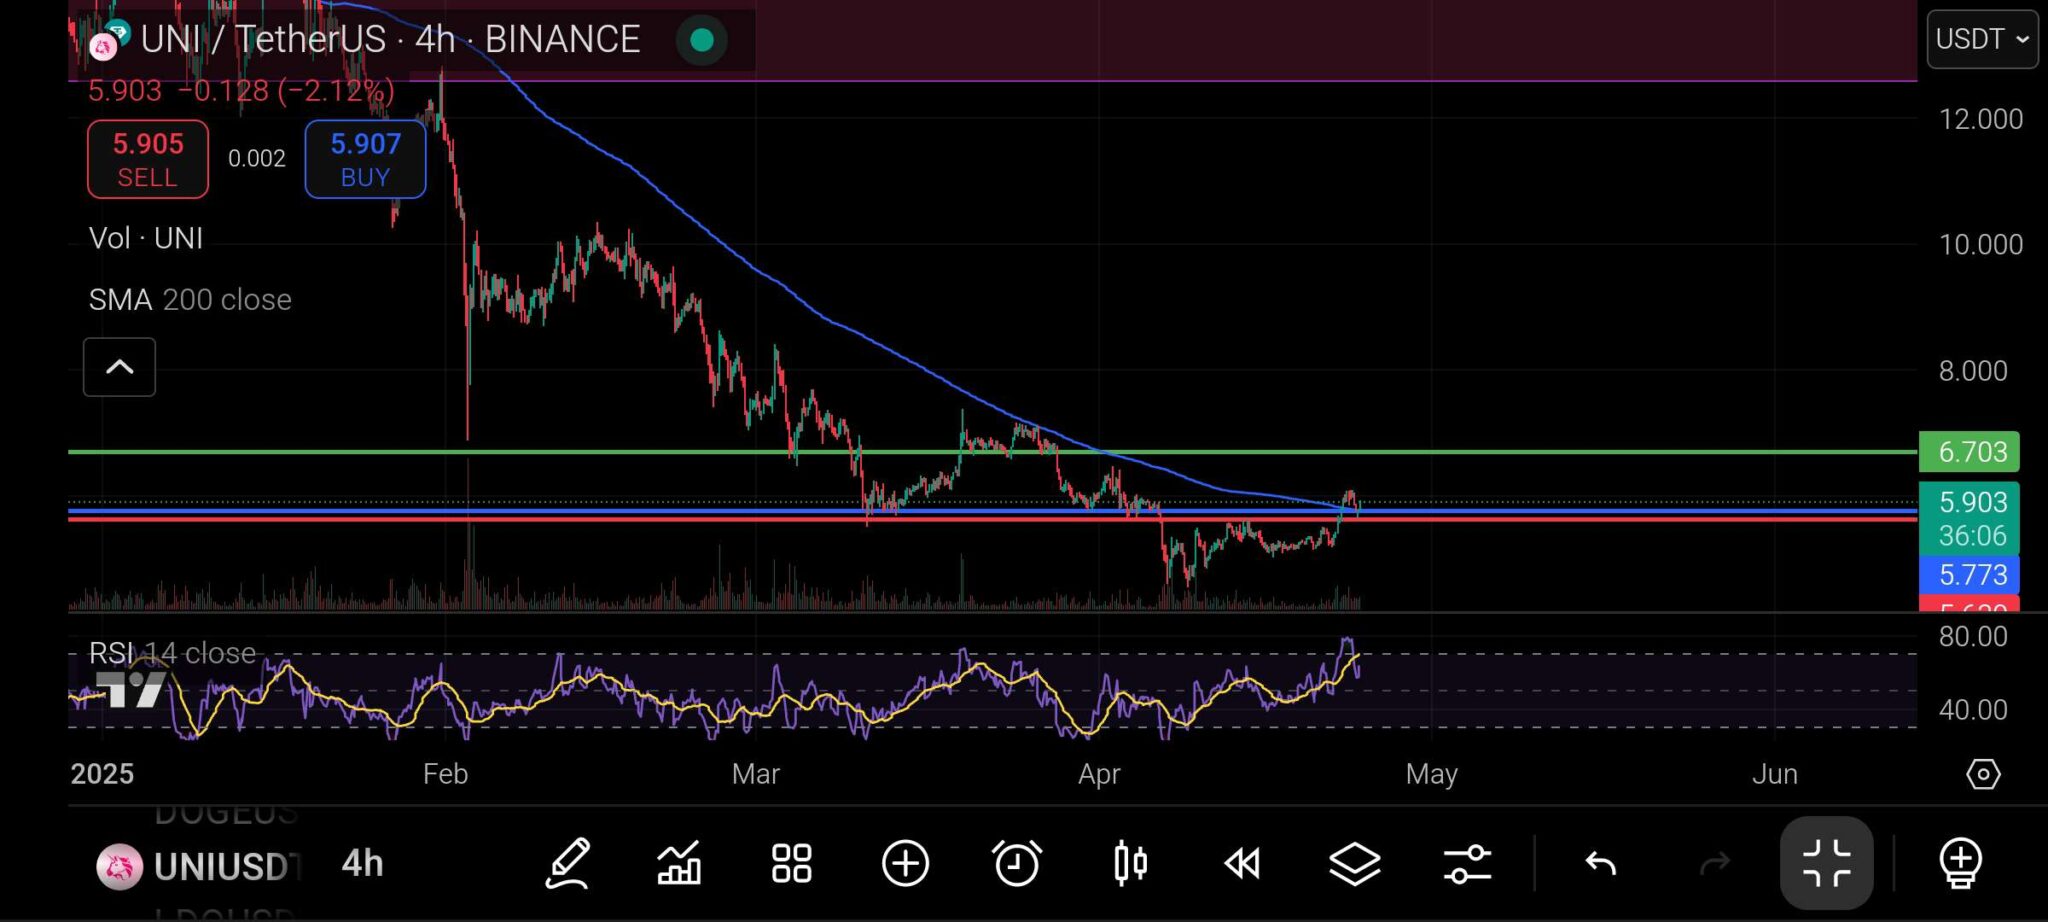Change chart type with the candlestick icon

click(x=1130, y=863)
